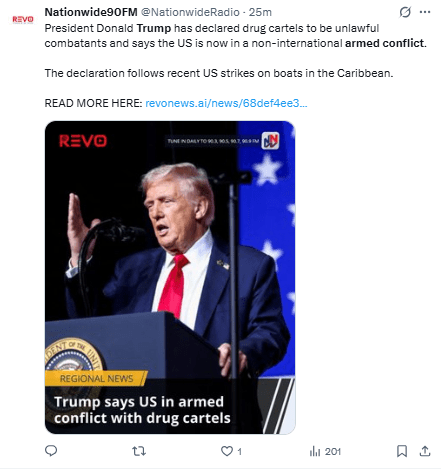The height and width of the screenshot is (469, 441).
Task: Open the Trump news image thumbnail
Action: click(170, 277)
